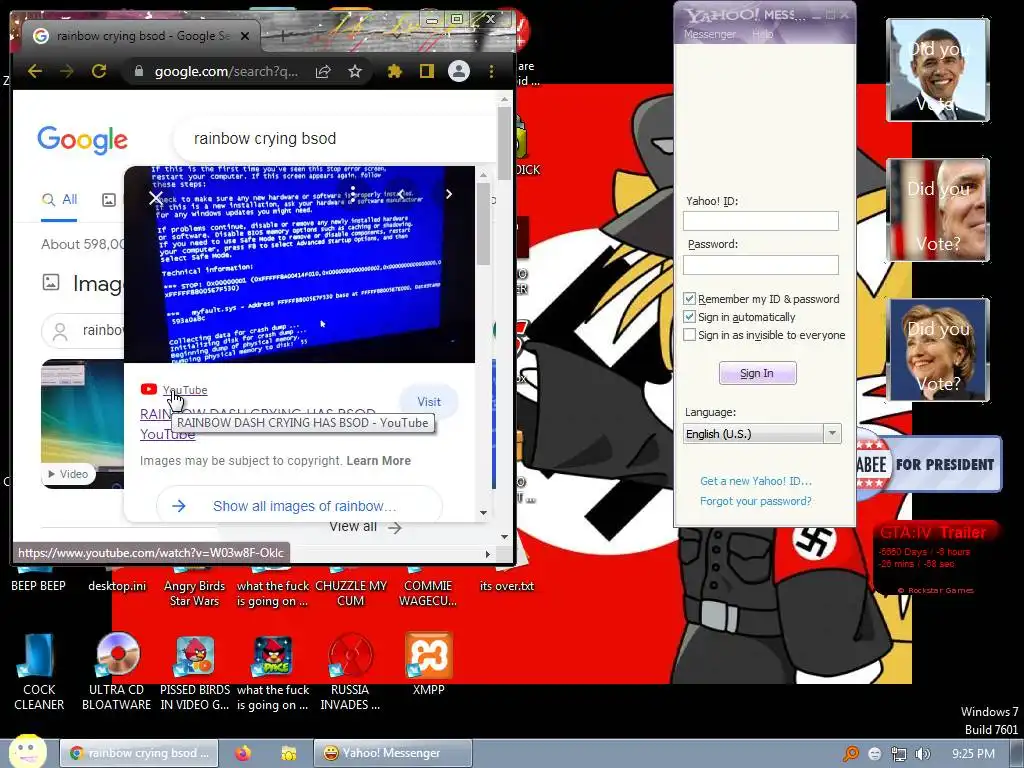Reload the Google search page
This screenshot has width=1024, height=768.
(x=99, y=71)
